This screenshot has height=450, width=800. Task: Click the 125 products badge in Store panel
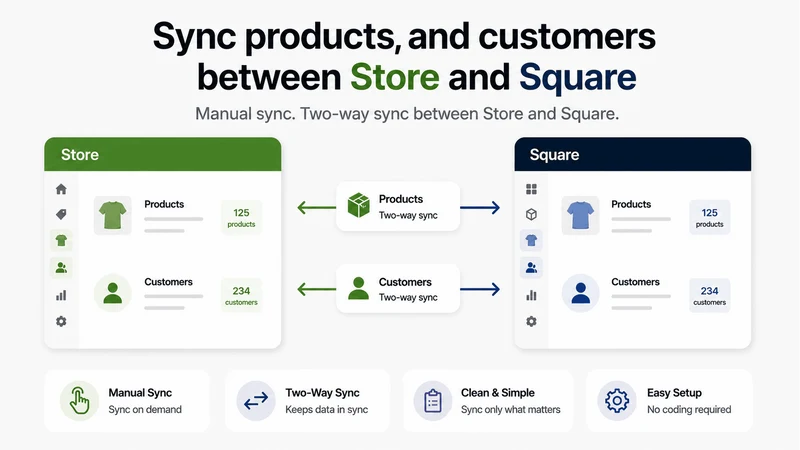(x=241, y=217)
